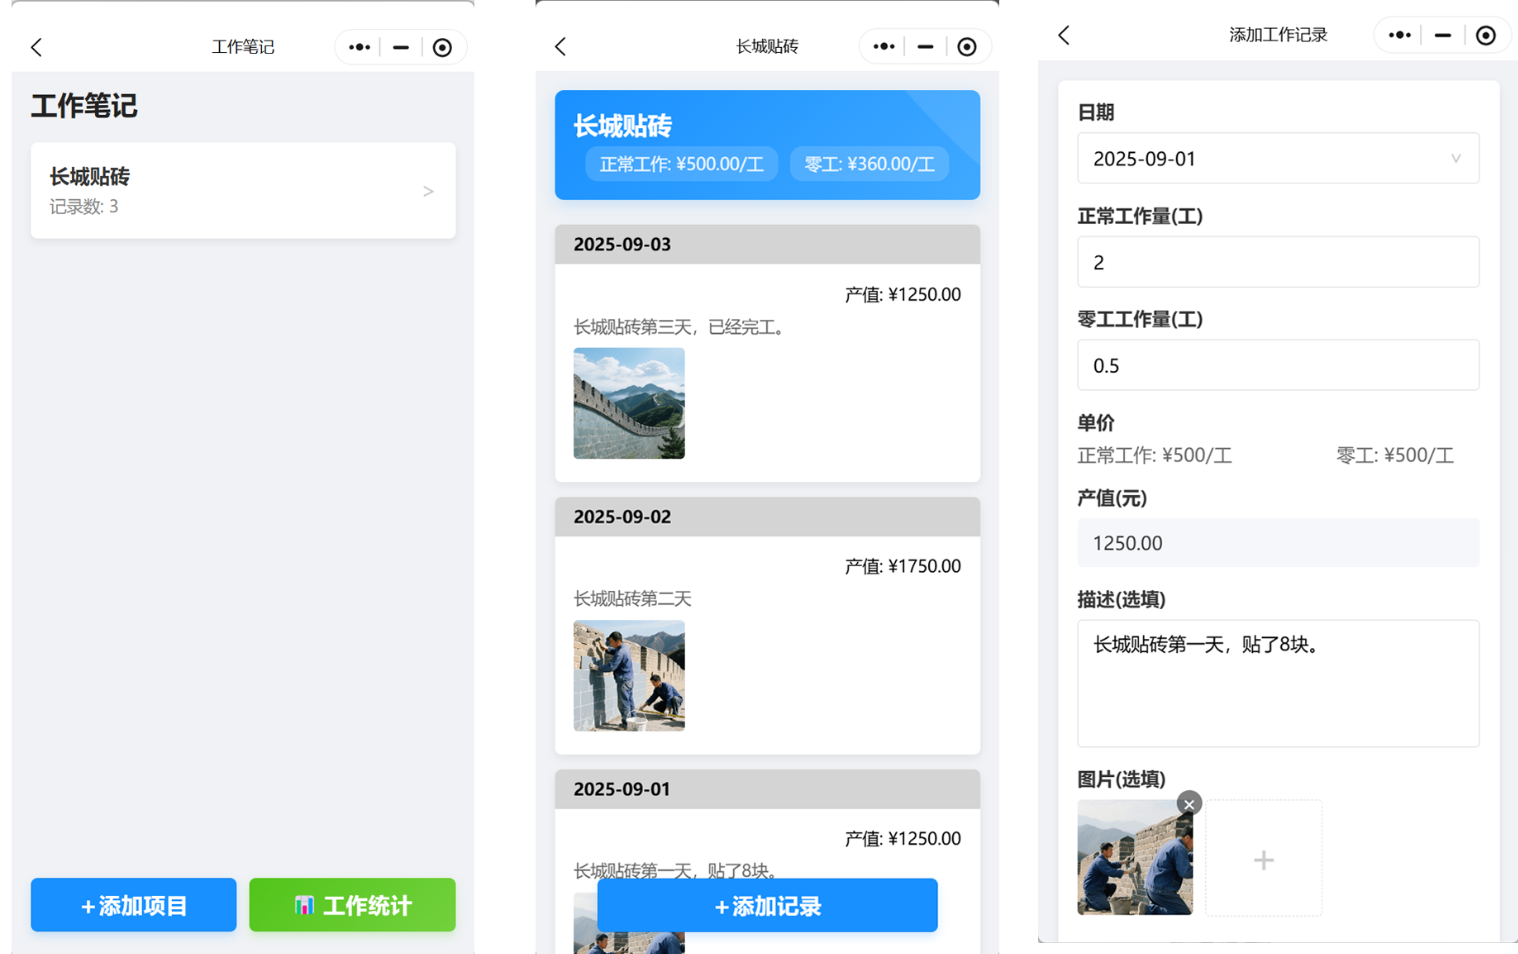Minimize the 工作笔记 mini program

pyautogui.click(x=401, y=47)
